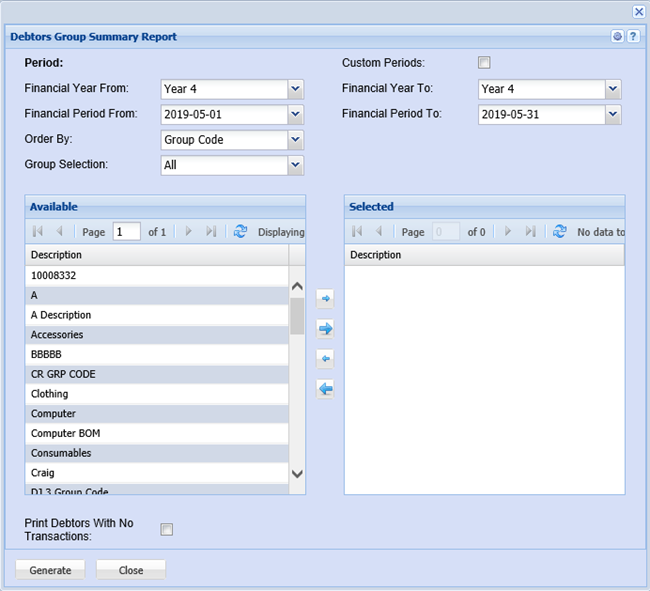Tick Print Debtors With No Transactions

167,529
